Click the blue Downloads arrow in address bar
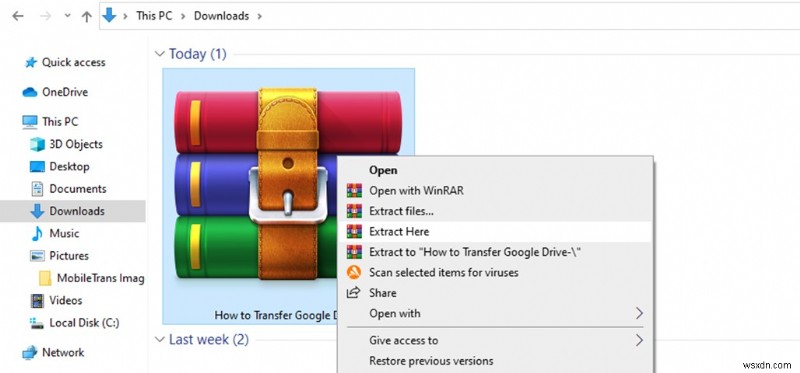Viewport: 800px width, 373px height. tap(109, 15)
